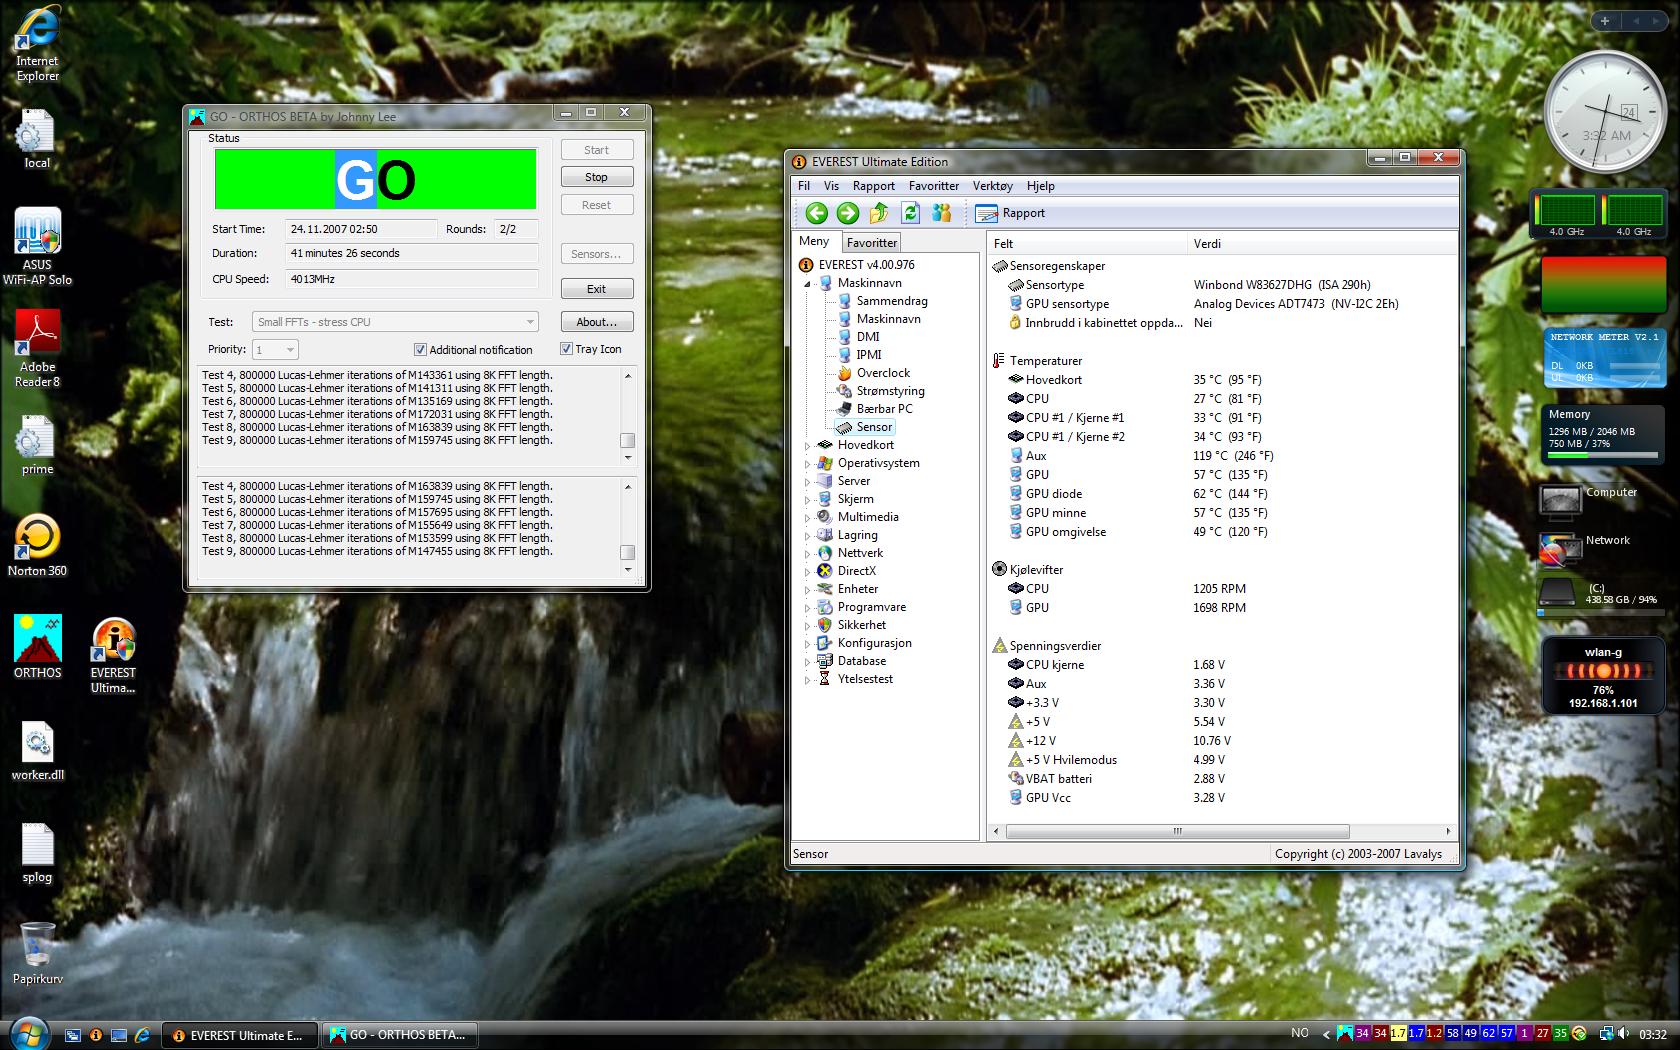
Task: Open the Verktøy menu
Action: click(993, 186)
